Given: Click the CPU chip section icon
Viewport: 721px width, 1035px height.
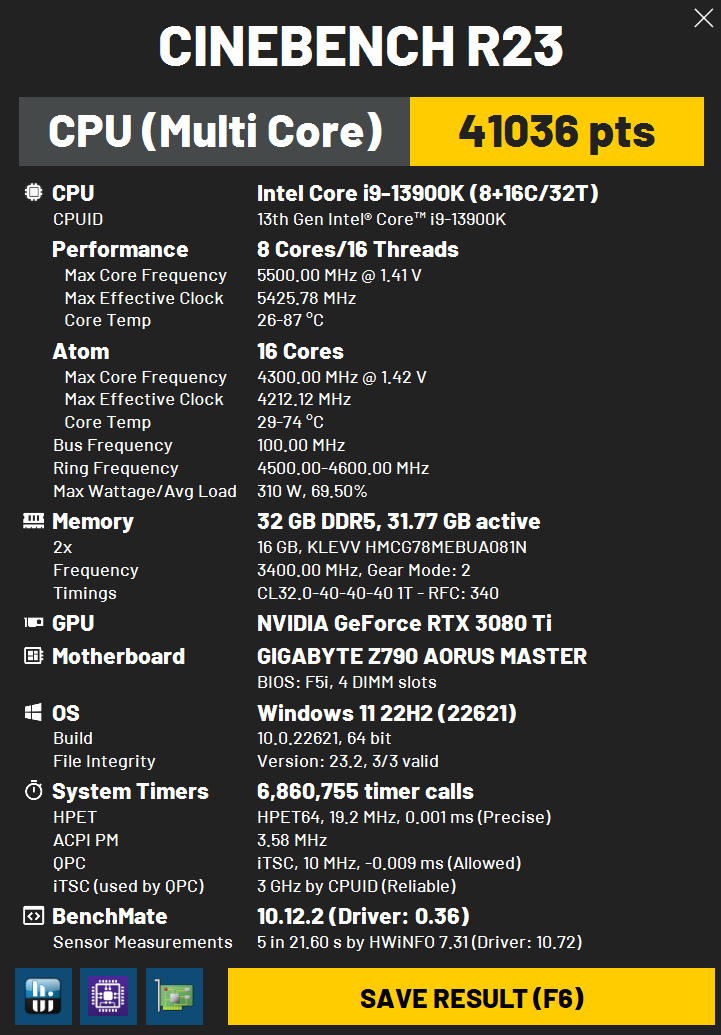Looking at the screenshot, I should click(x=33, y=193).
